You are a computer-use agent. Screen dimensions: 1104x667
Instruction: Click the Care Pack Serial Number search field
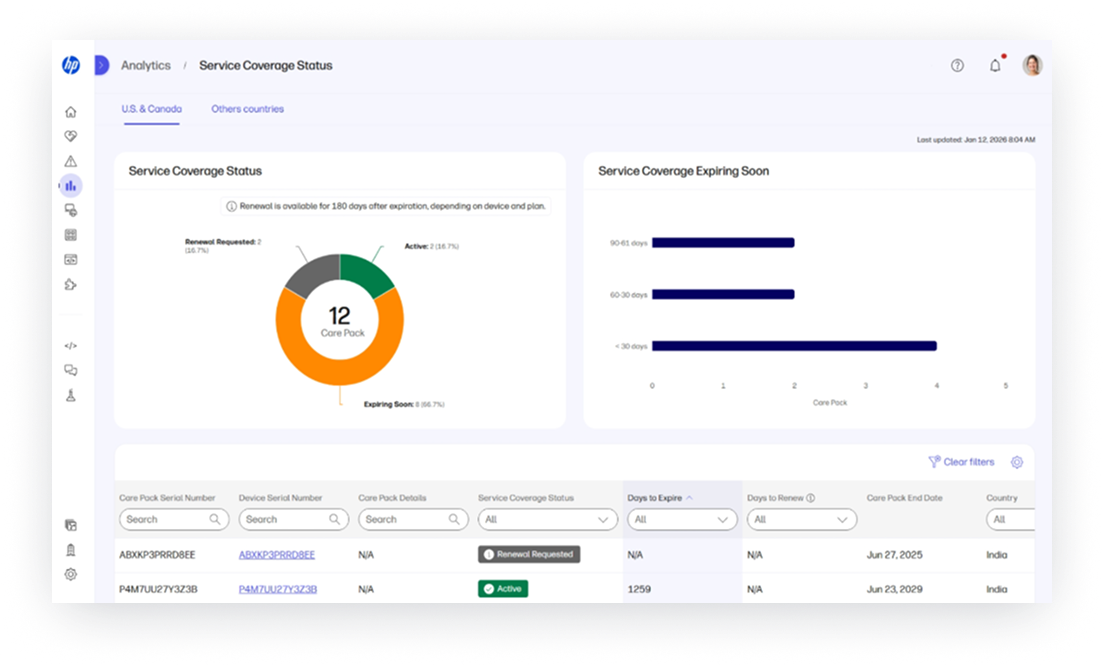(173, 519)
